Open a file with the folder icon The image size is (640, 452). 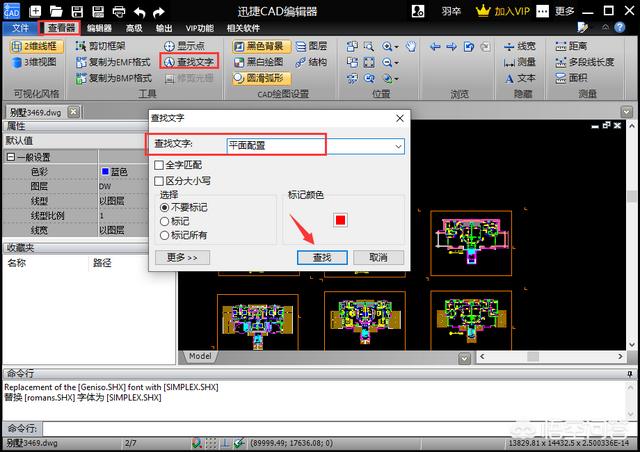(x=56, y=11)
